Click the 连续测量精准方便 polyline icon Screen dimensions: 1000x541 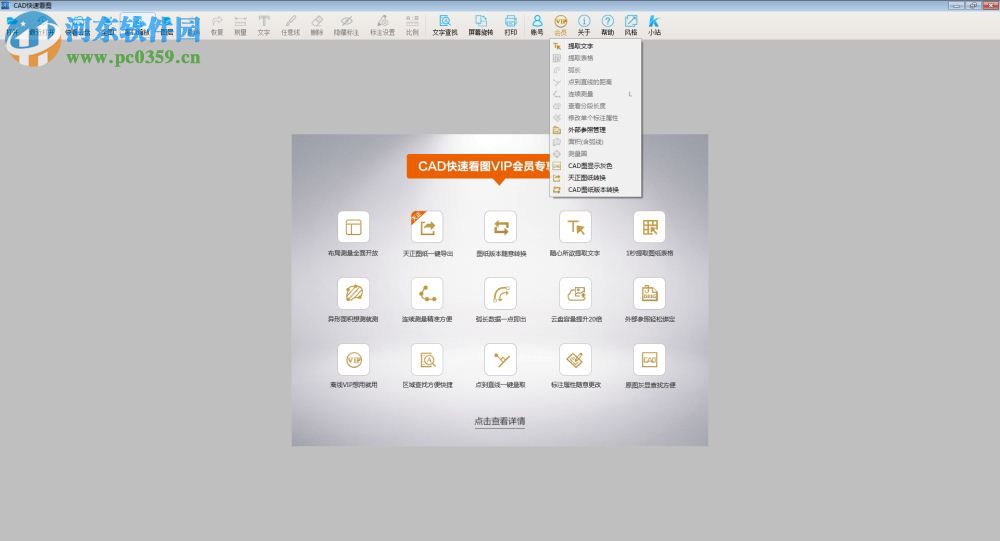coord(427,293)
